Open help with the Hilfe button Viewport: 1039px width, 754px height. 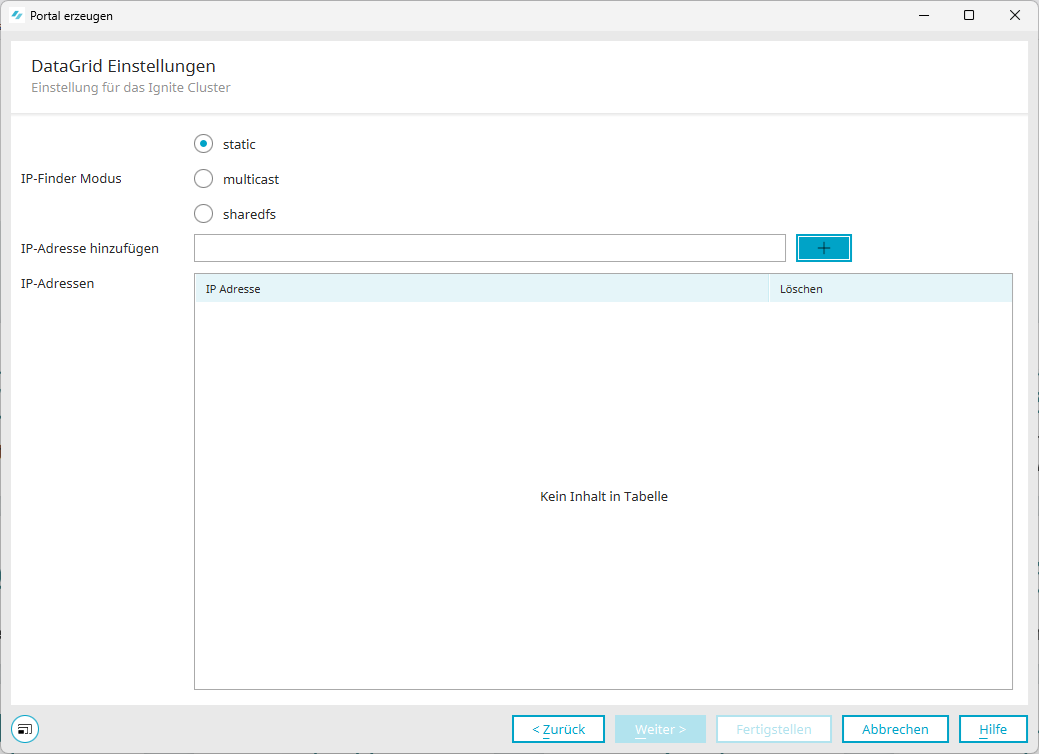click(x=993, y=729)
